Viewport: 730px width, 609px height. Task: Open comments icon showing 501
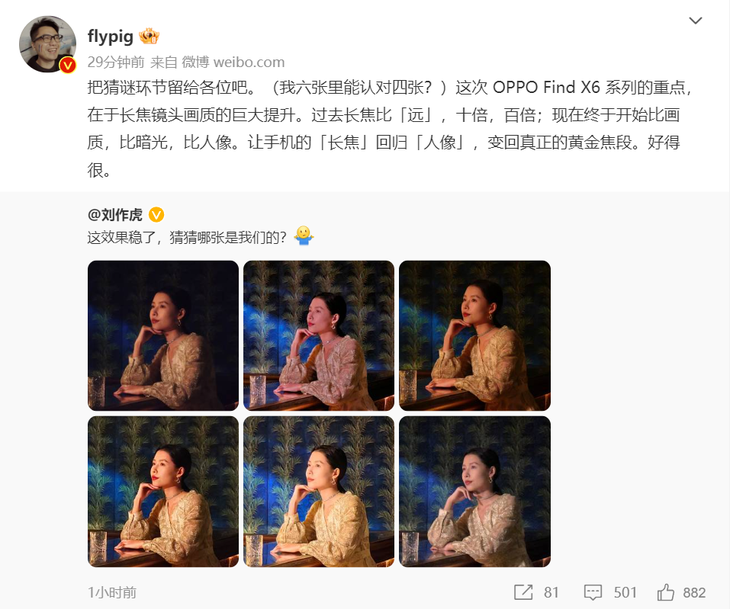coord(593,592)
